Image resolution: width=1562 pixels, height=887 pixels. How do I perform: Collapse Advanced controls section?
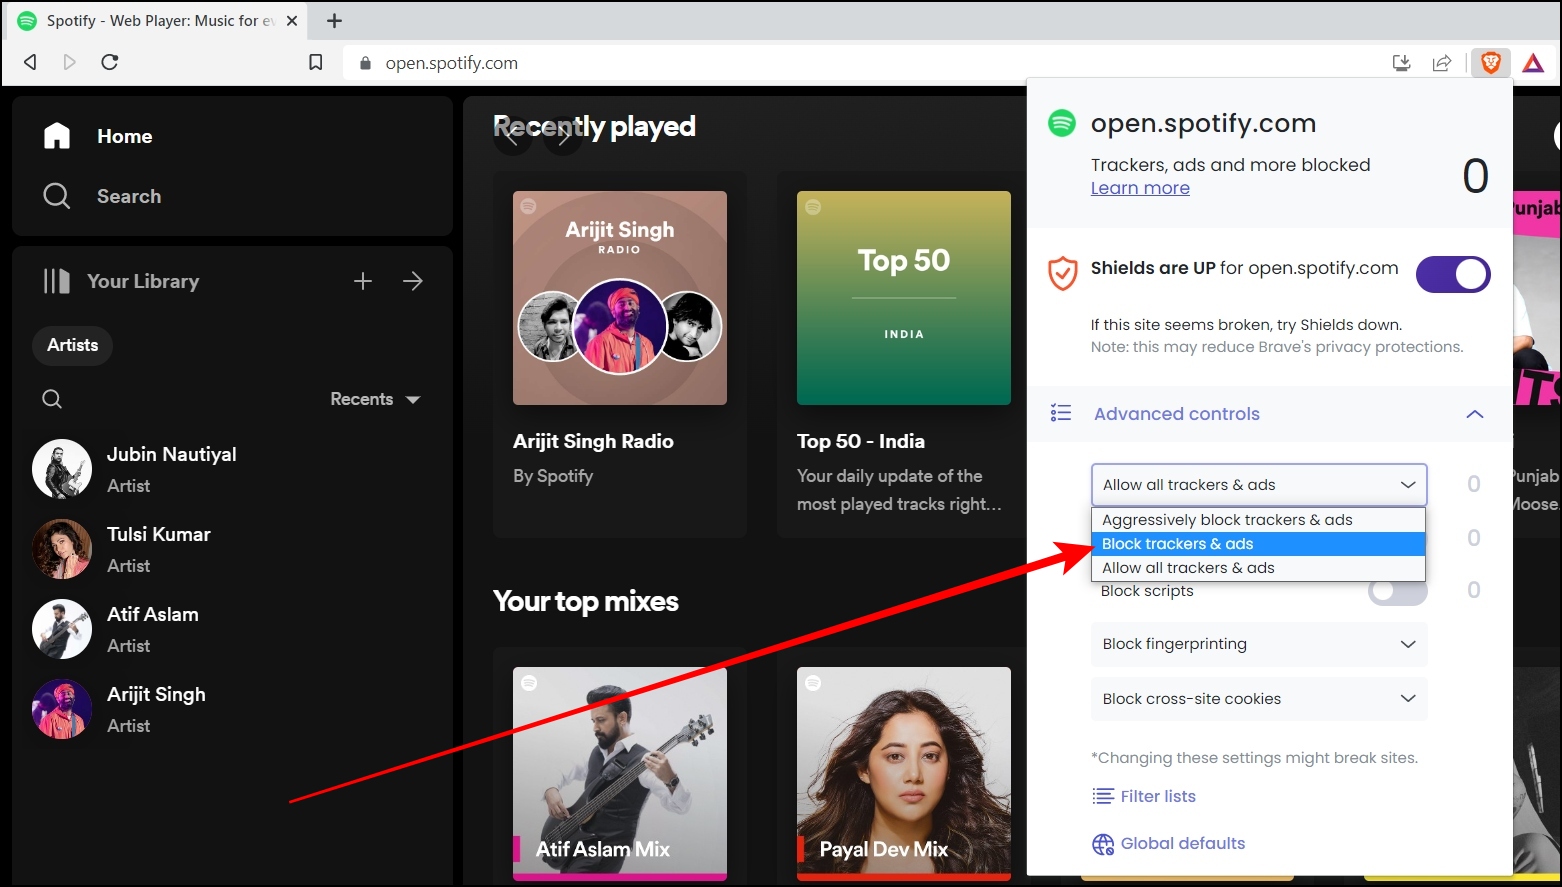(x=1475, y=414)
